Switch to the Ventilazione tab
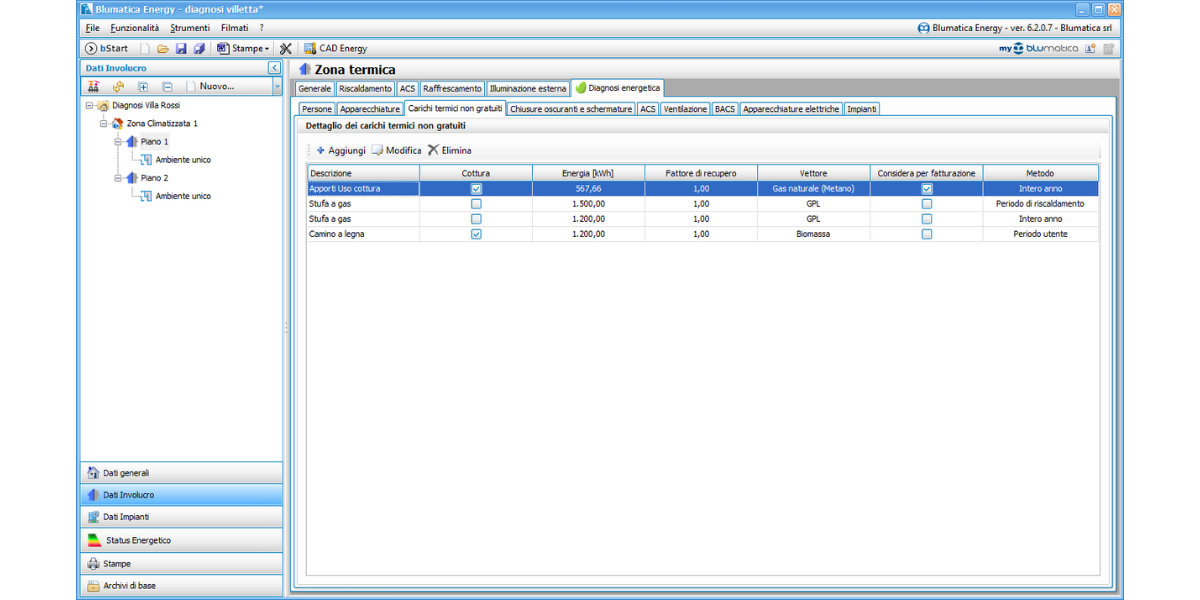 [685, 109]
